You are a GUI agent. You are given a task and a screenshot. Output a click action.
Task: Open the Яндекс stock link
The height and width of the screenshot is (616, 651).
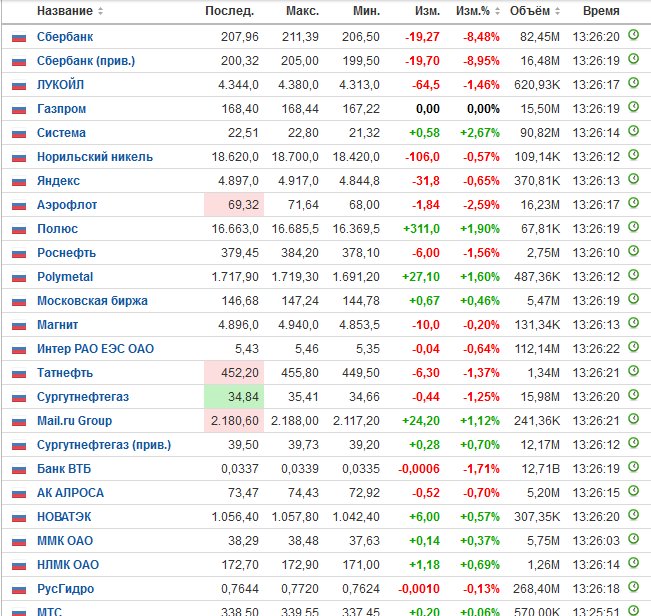click(58, 181)
